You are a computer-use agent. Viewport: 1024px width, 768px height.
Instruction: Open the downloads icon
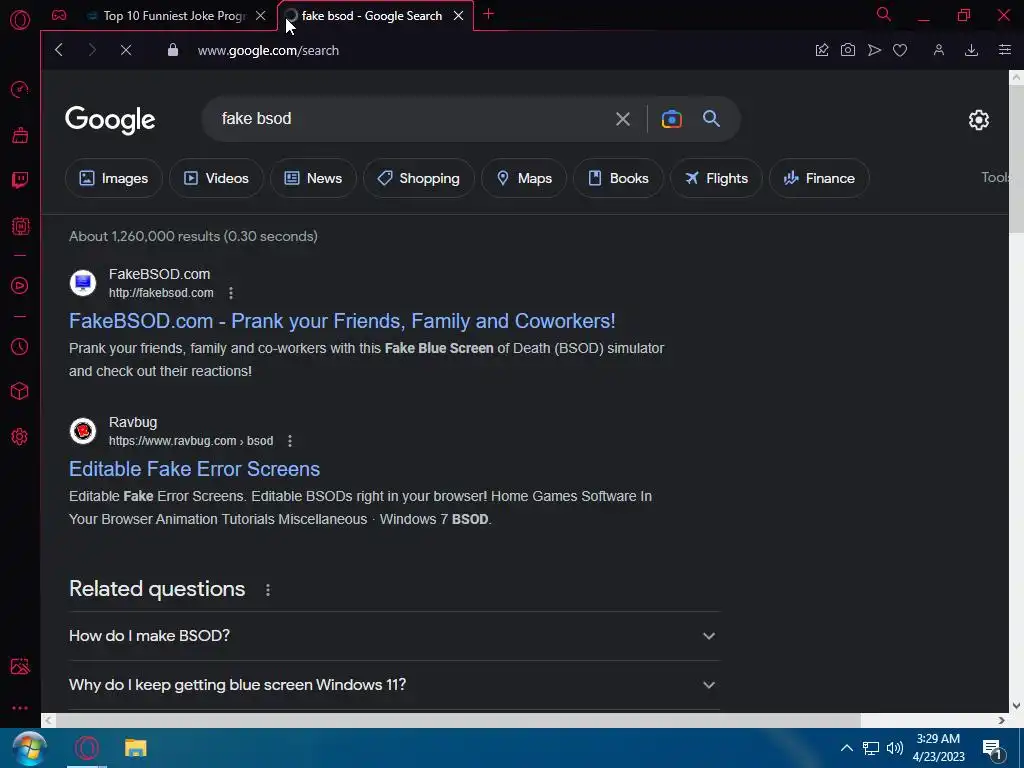(971, 50)
